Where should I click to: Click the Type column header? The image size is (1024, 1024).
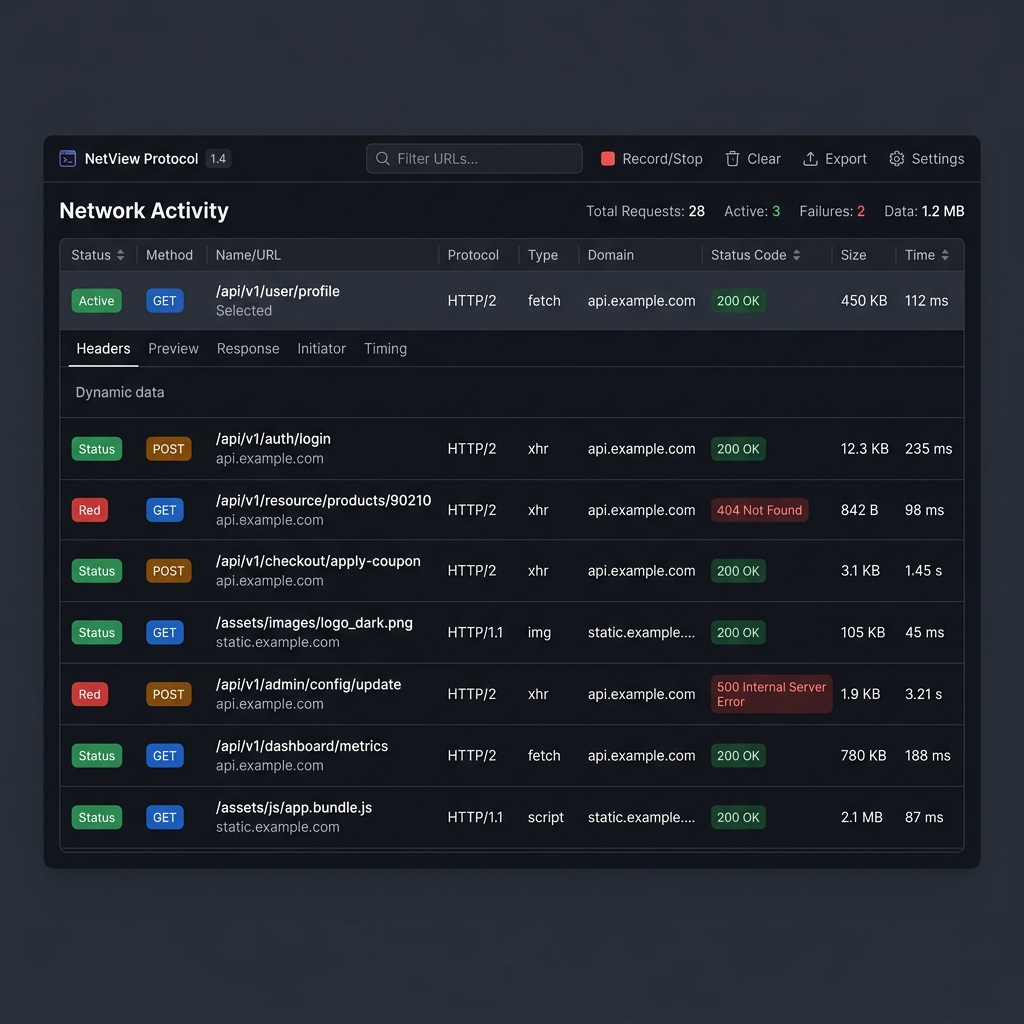pyautogui.click(x=543, y=255)
